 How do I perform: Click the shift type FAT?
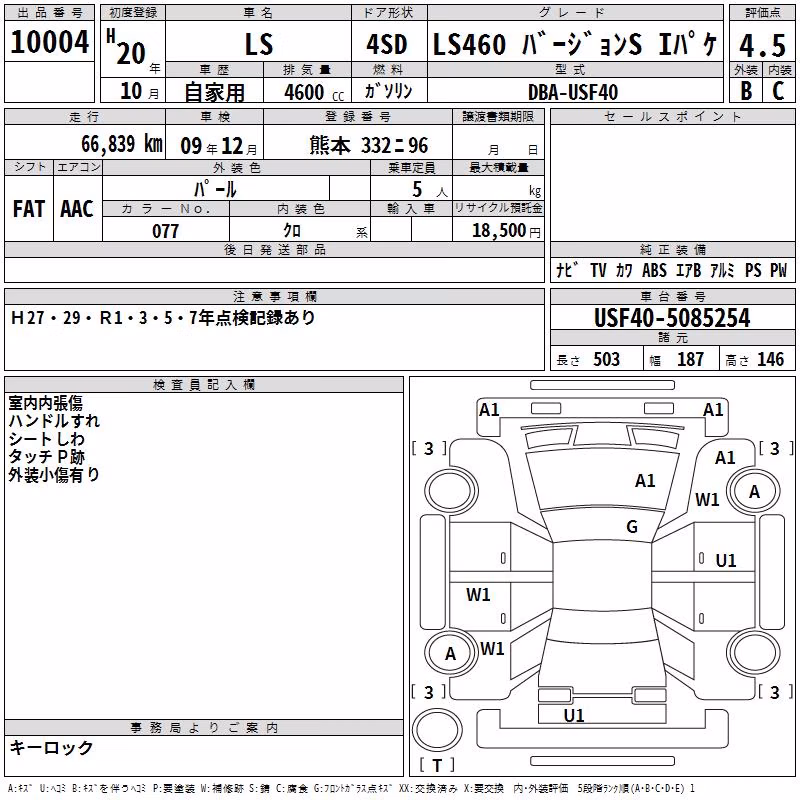coord(29,209)
